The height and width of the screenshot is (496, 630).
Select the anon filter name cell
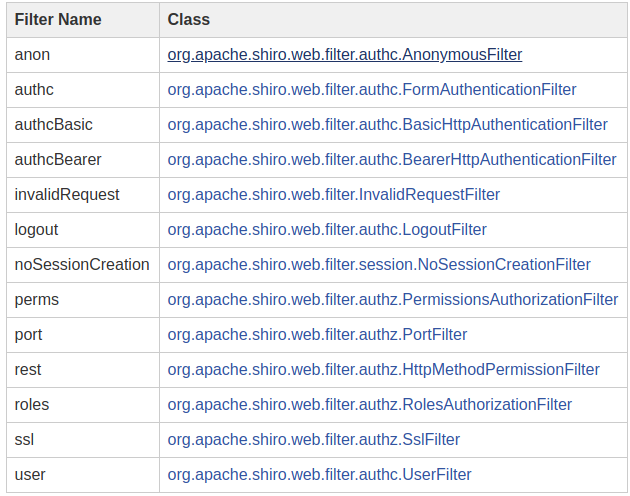point(83,55)
